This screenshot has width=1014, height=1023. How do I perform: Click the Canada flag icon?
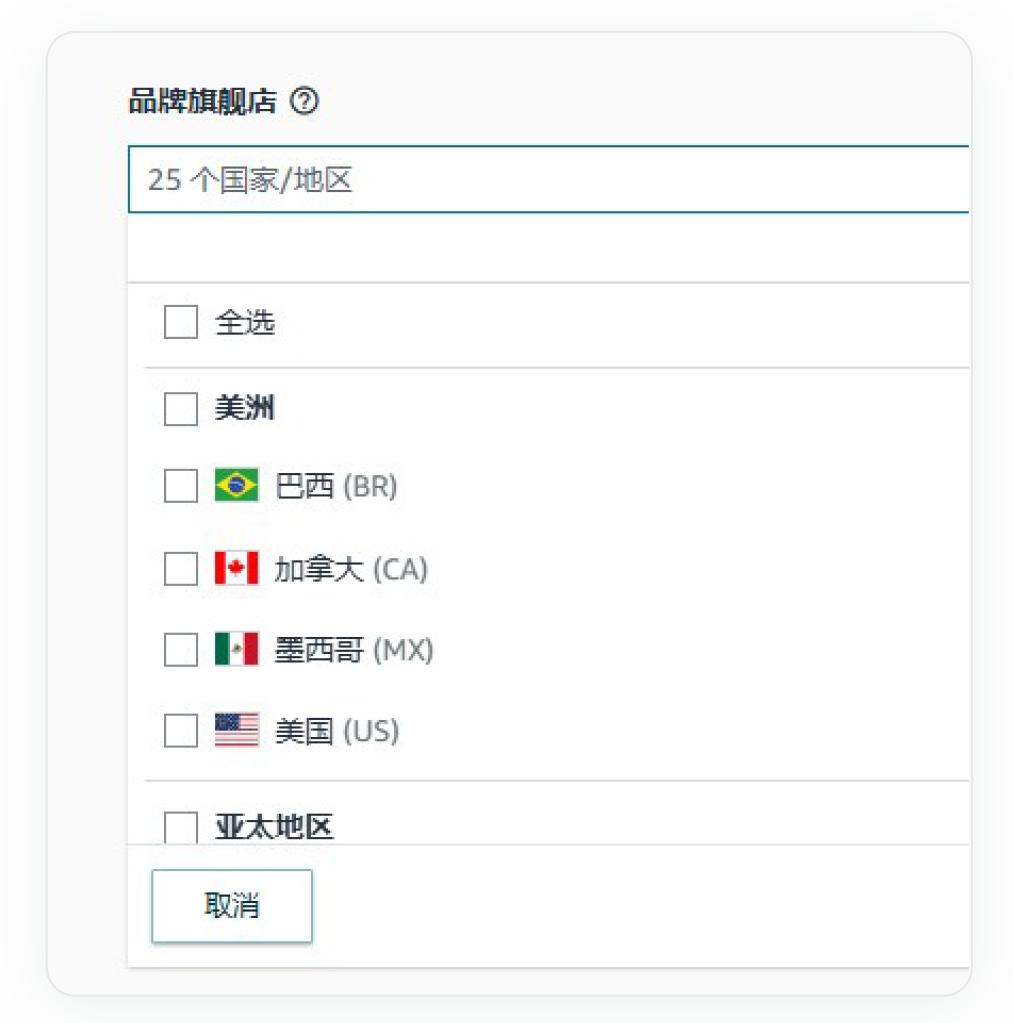(236, 569)
